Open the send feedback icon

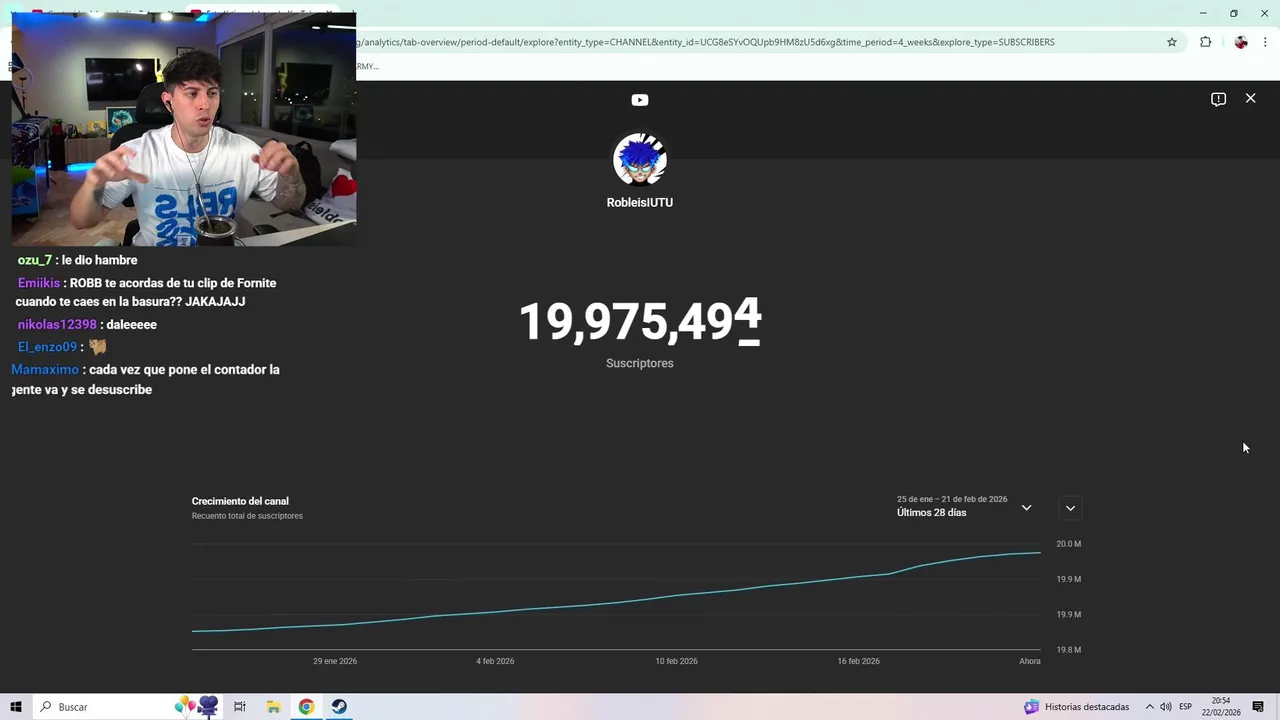click(x=1218, y=99)
